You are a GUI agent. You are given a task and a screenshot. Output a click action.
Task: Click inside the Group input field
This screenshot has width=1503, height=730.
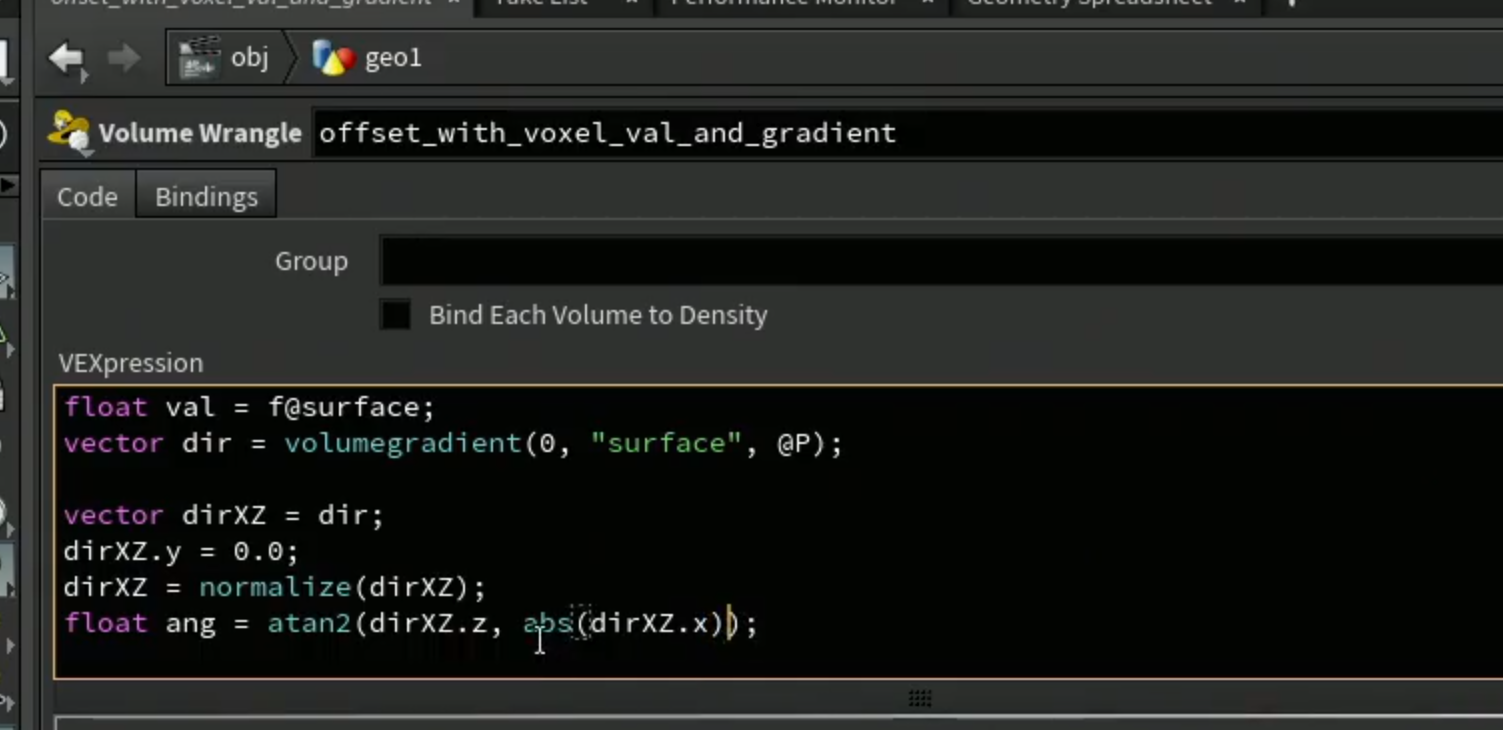(x=941, y=262)
